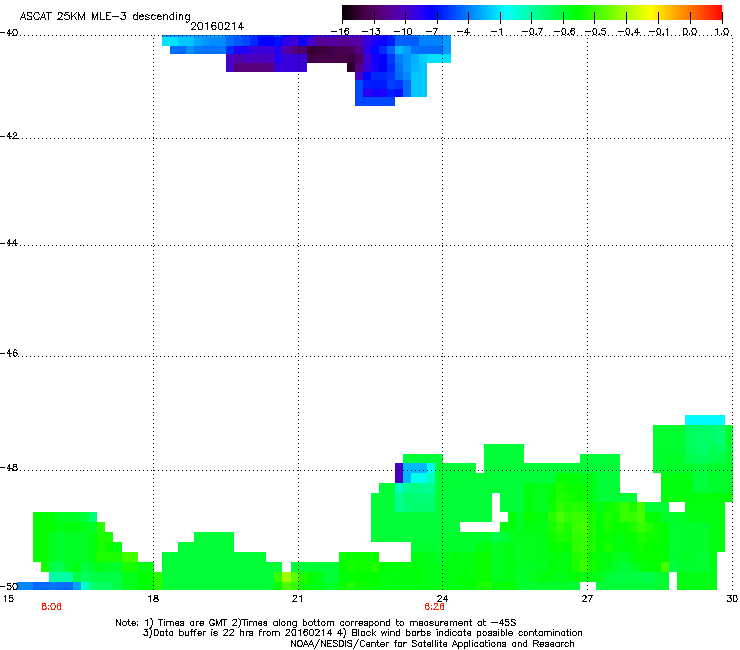740x650 pixels.
Task: Click the 'Data buffer is 22 hrs' note line
Action: (362, 633)
